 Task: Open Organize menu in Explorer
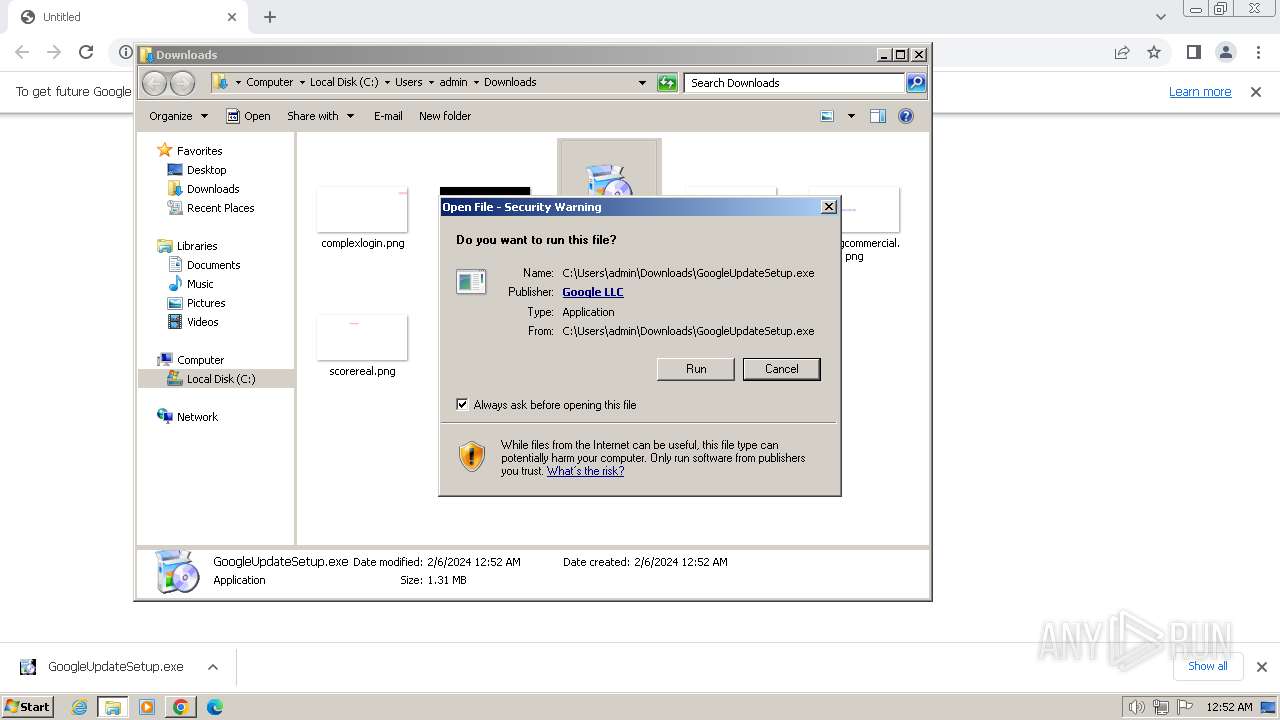point(178,116)
